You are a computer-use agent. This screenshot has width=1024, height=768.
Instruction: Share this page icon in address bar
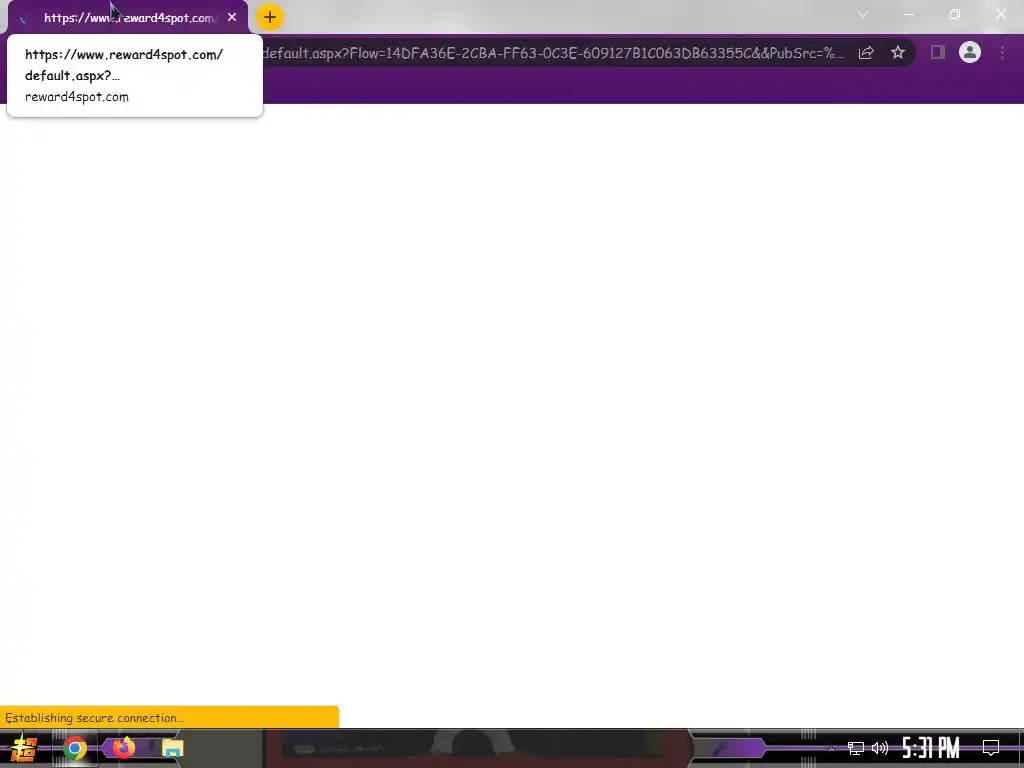866,53
